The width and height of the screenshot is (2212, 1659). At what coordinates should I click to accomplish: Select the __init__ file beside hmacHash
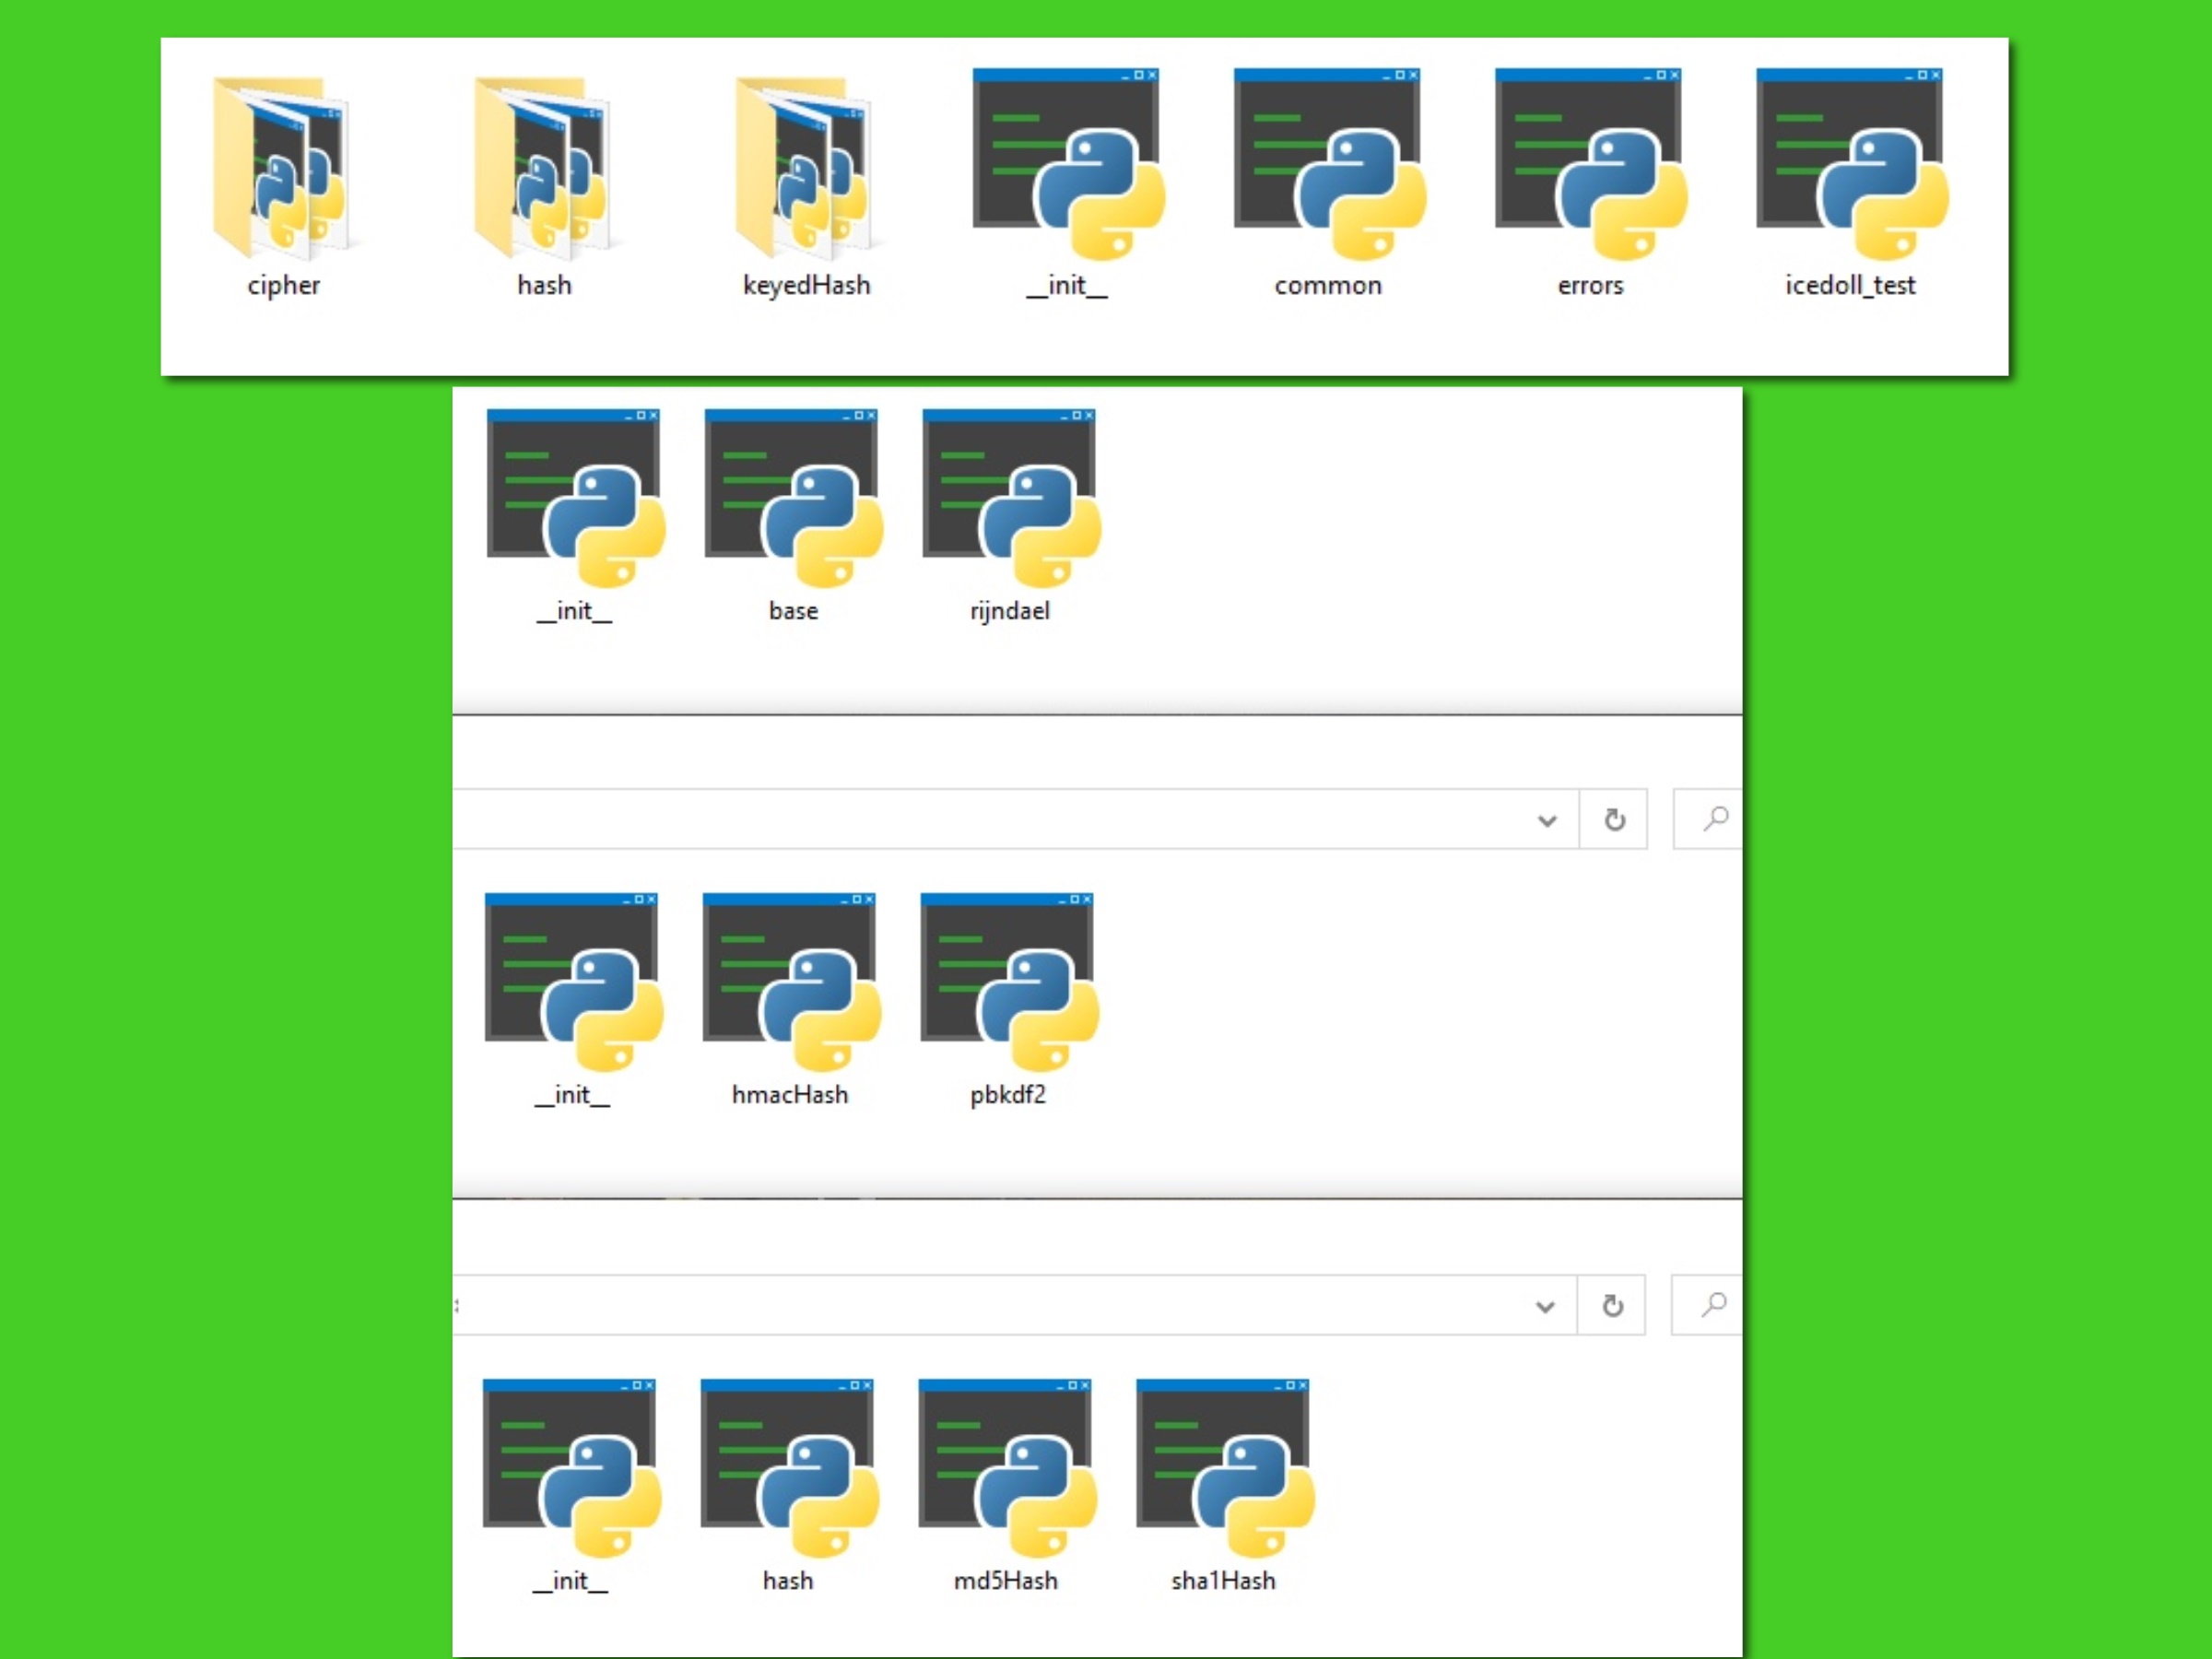click(x=573, y=982)
